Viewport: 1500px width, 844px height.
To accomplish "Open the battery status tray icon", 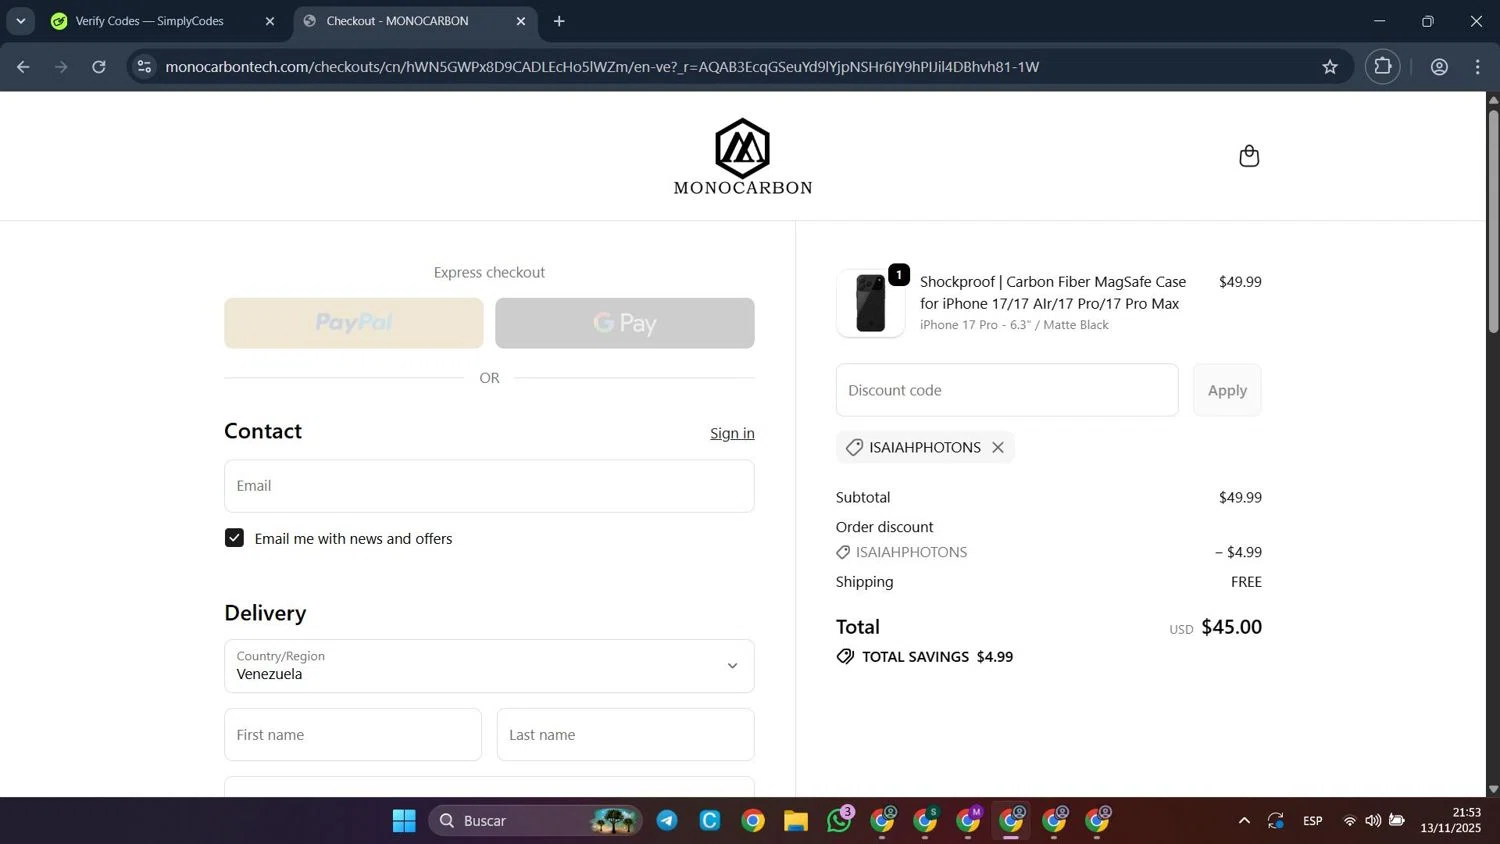I will tap(1397, 821).
